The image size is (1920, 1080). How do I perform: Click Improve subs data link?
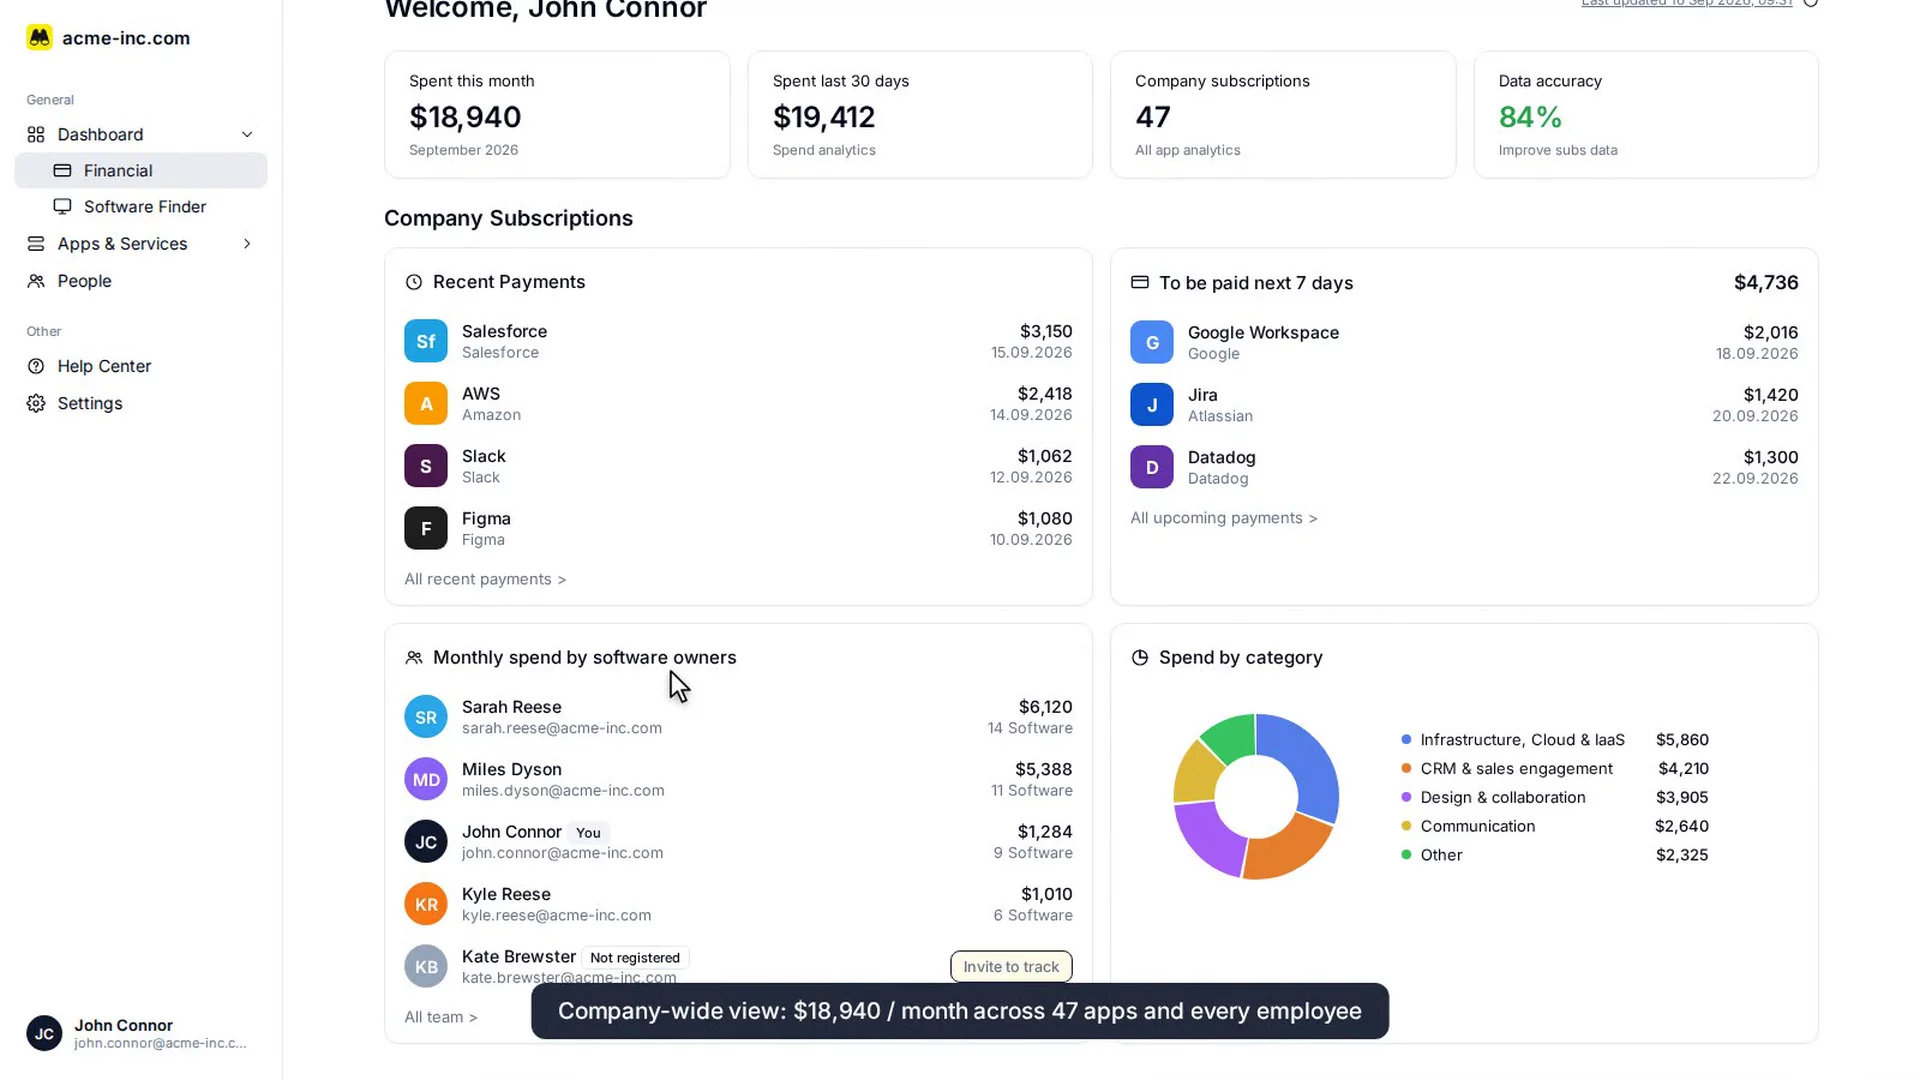[1558, 150]
